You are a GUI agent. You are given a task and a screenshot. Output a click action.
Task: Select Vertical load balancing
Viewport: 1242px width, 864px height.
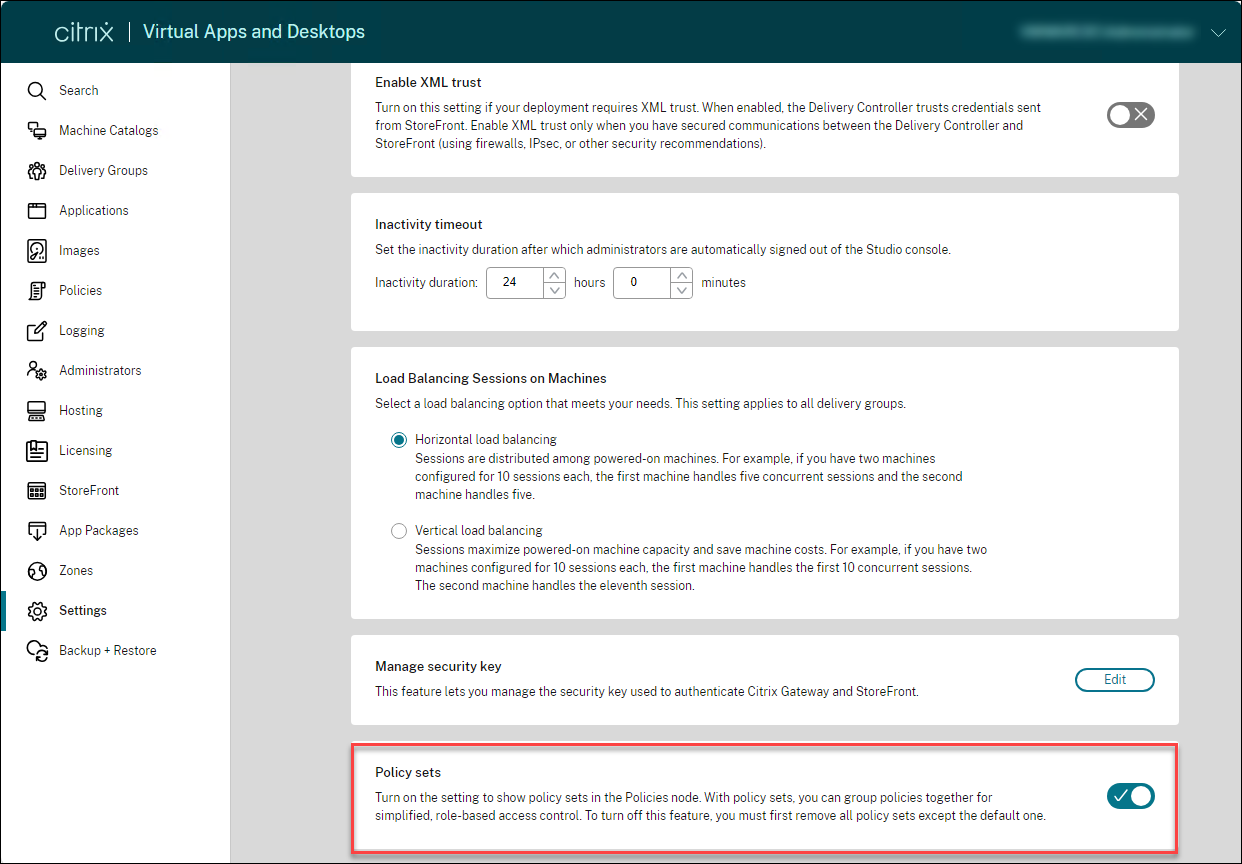pos(399,531)
